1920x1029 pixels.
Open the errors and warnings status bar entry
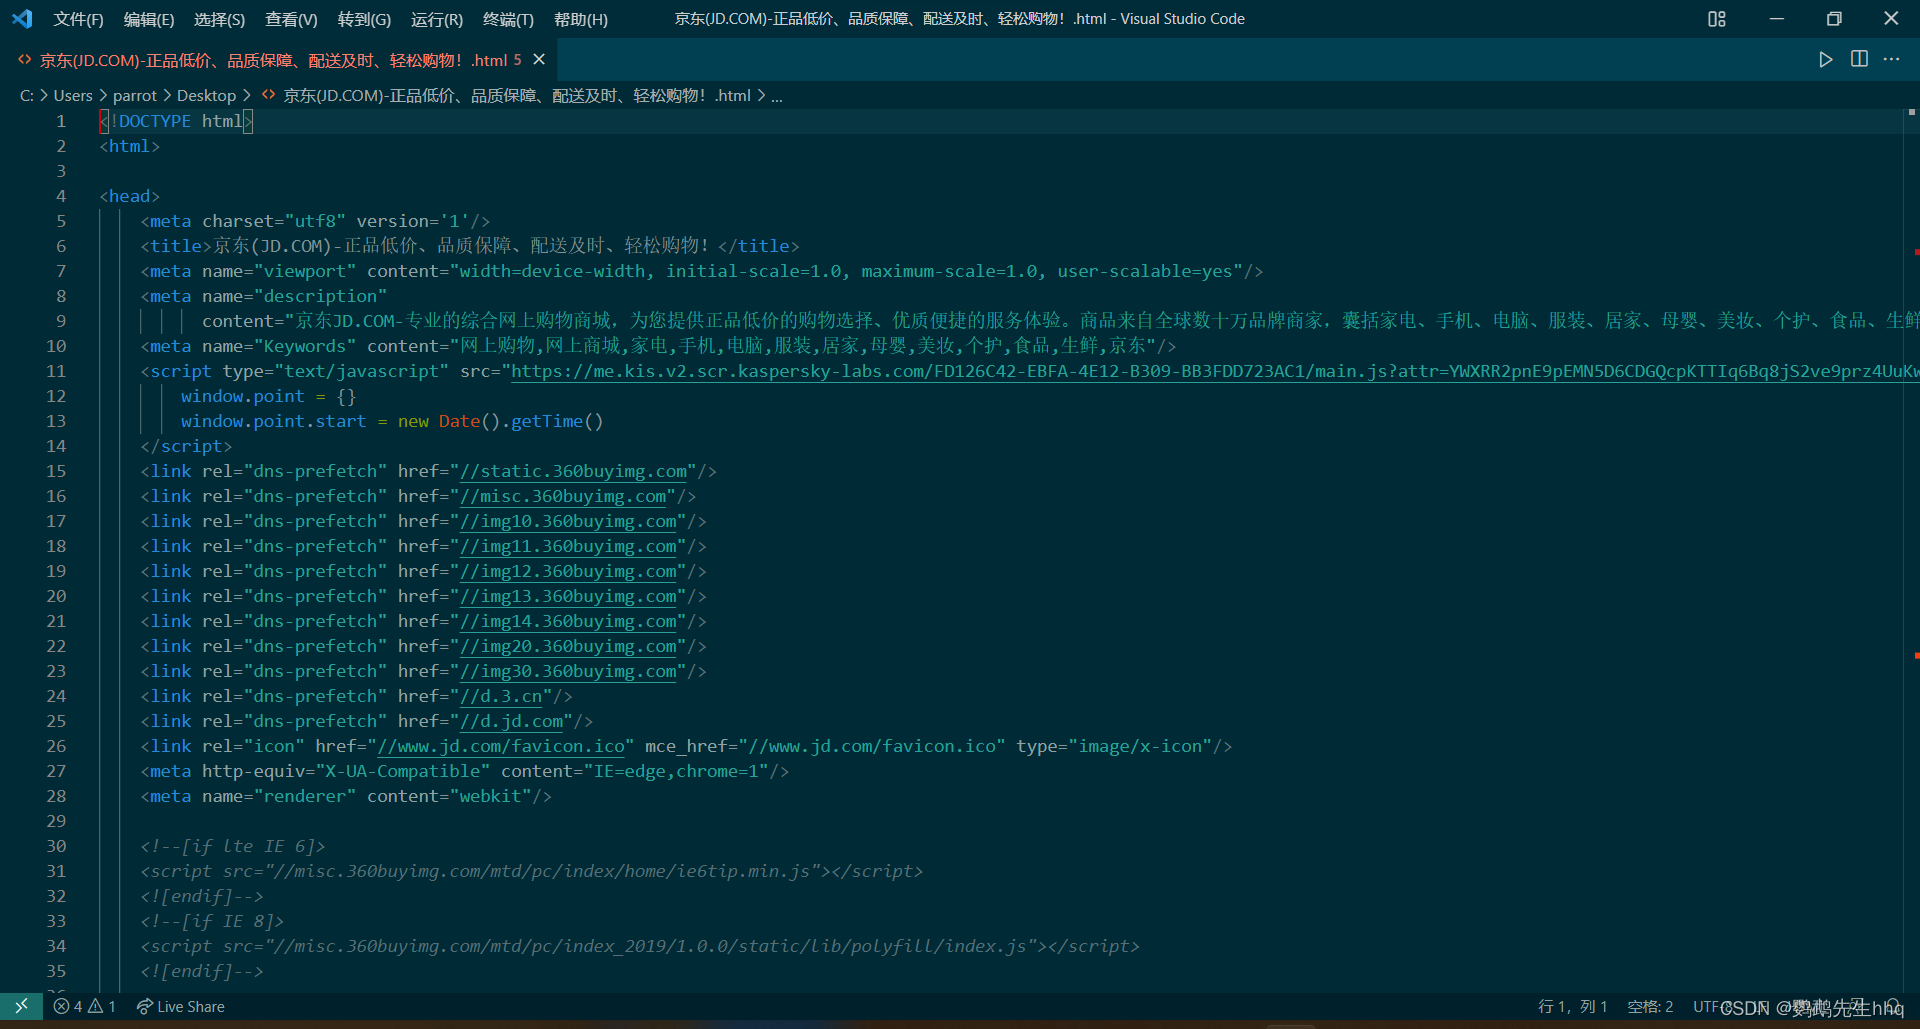(x=85, y=1006)
